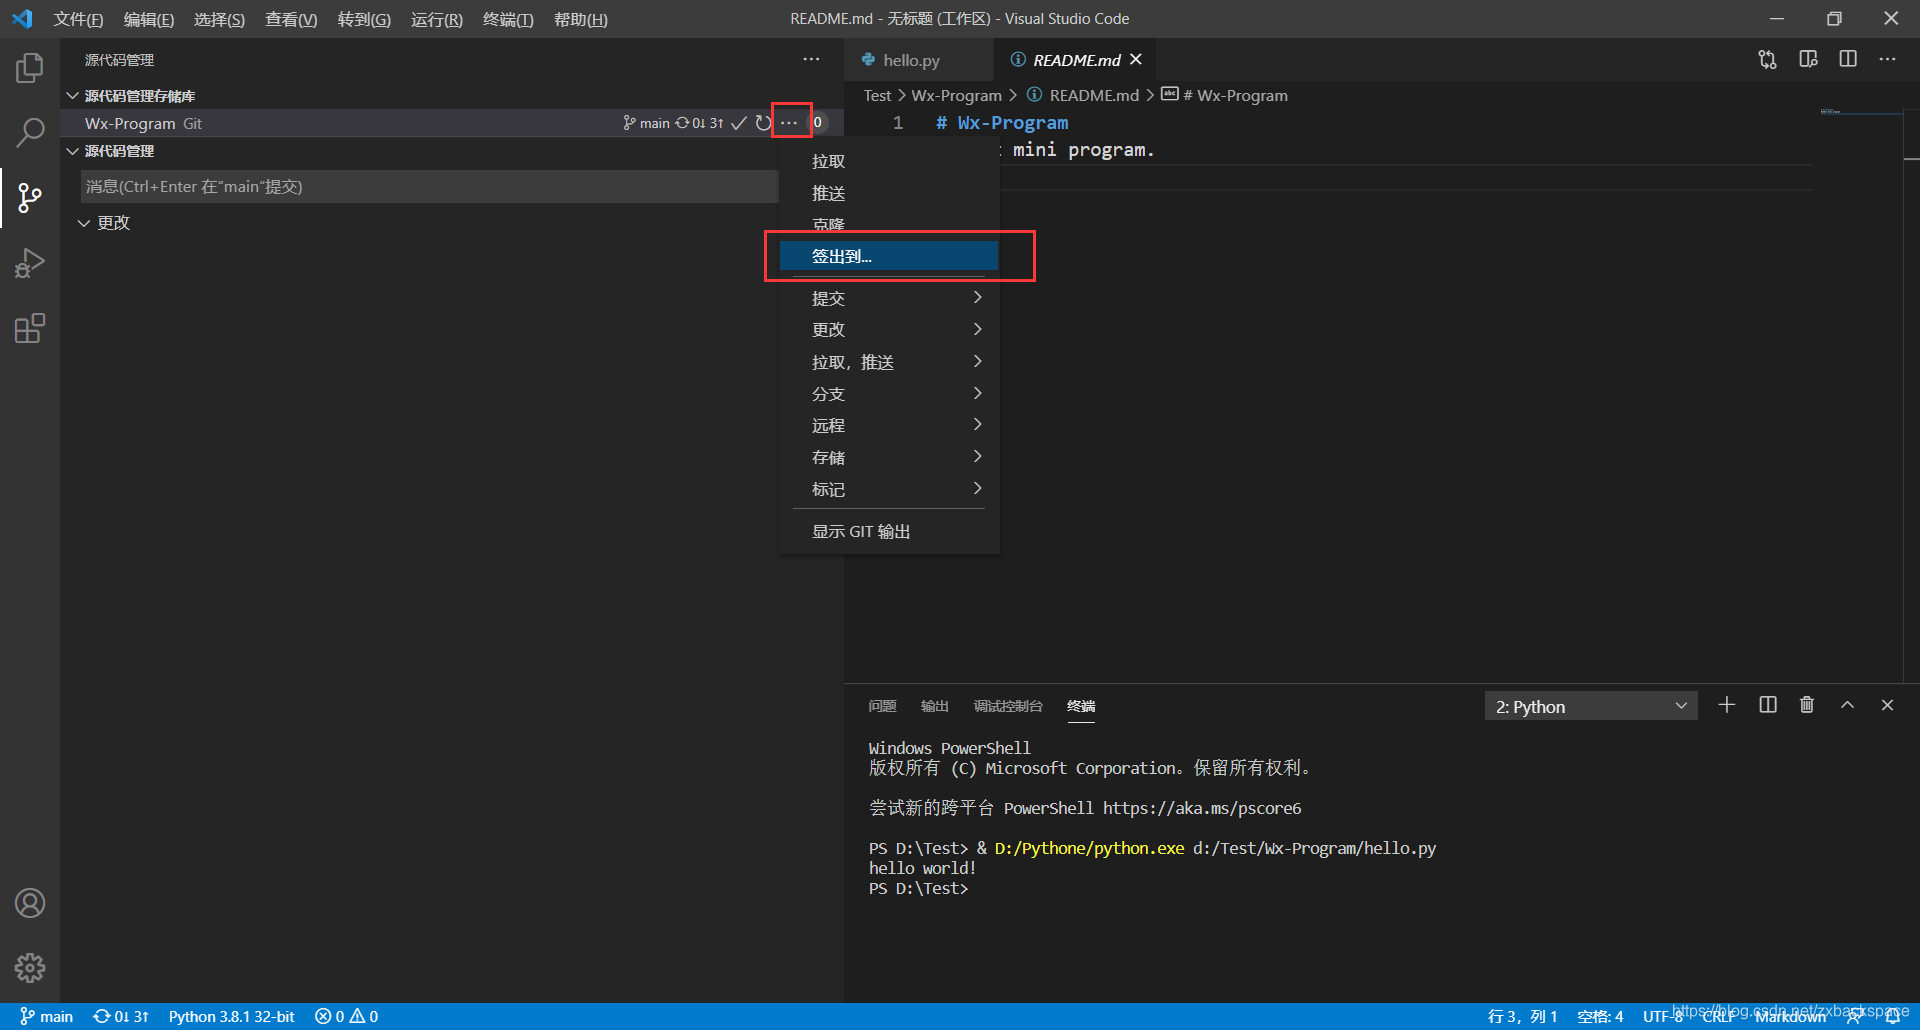Image resolution: width=1920 pixels, height=1030 pixels.
Task: Expand the 分支 submenu
Action: tap(889, 394)
